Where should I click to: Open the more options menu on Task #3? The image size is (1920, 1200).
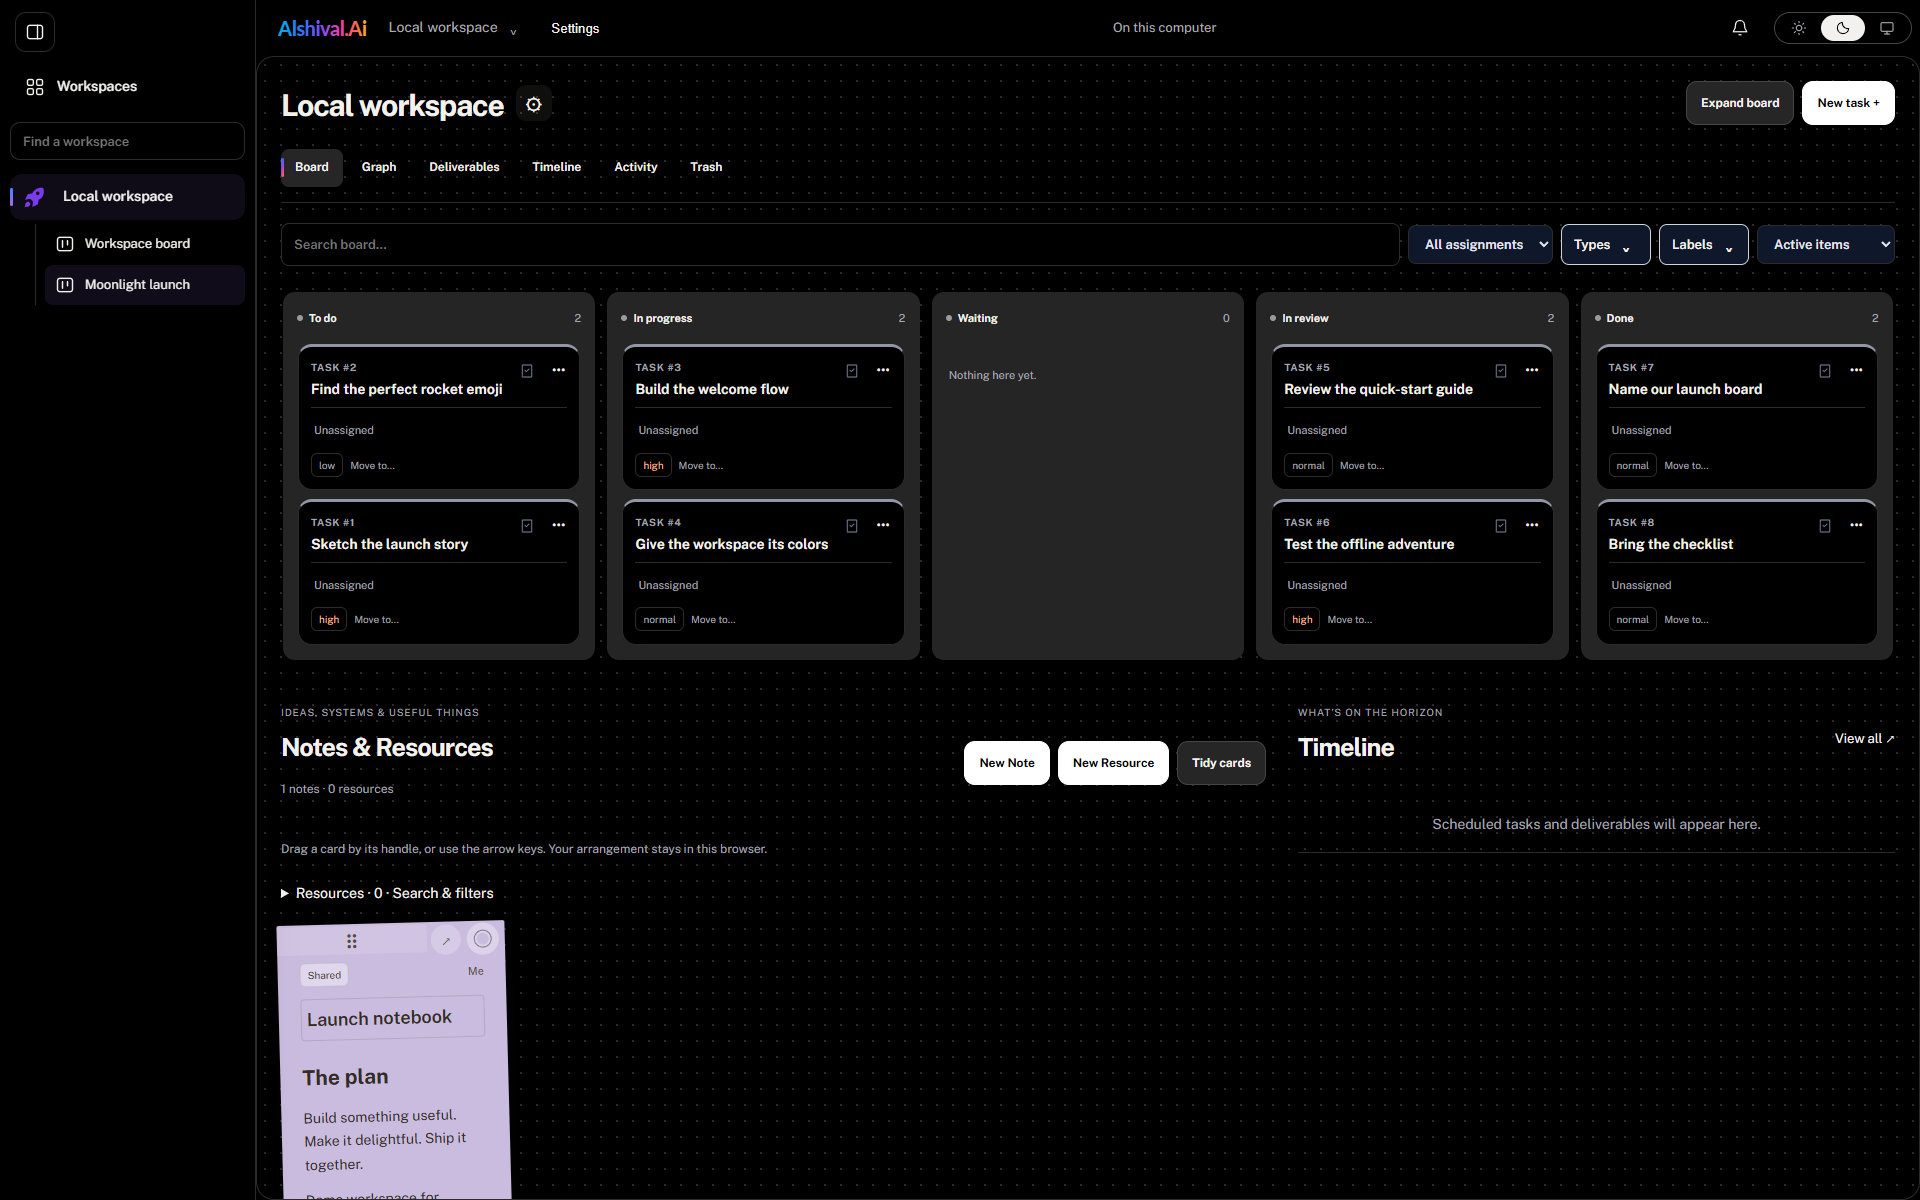pos(883,370)
